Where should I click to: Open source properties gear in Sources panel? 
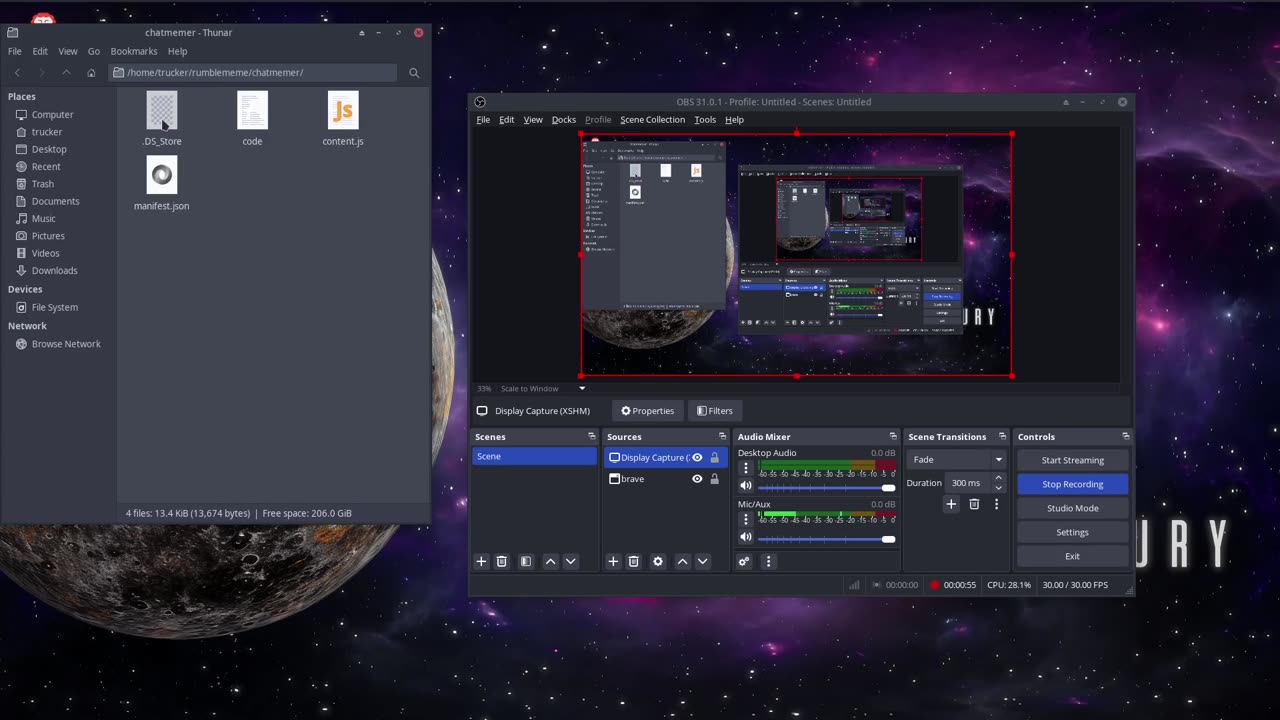click(658, 562)
